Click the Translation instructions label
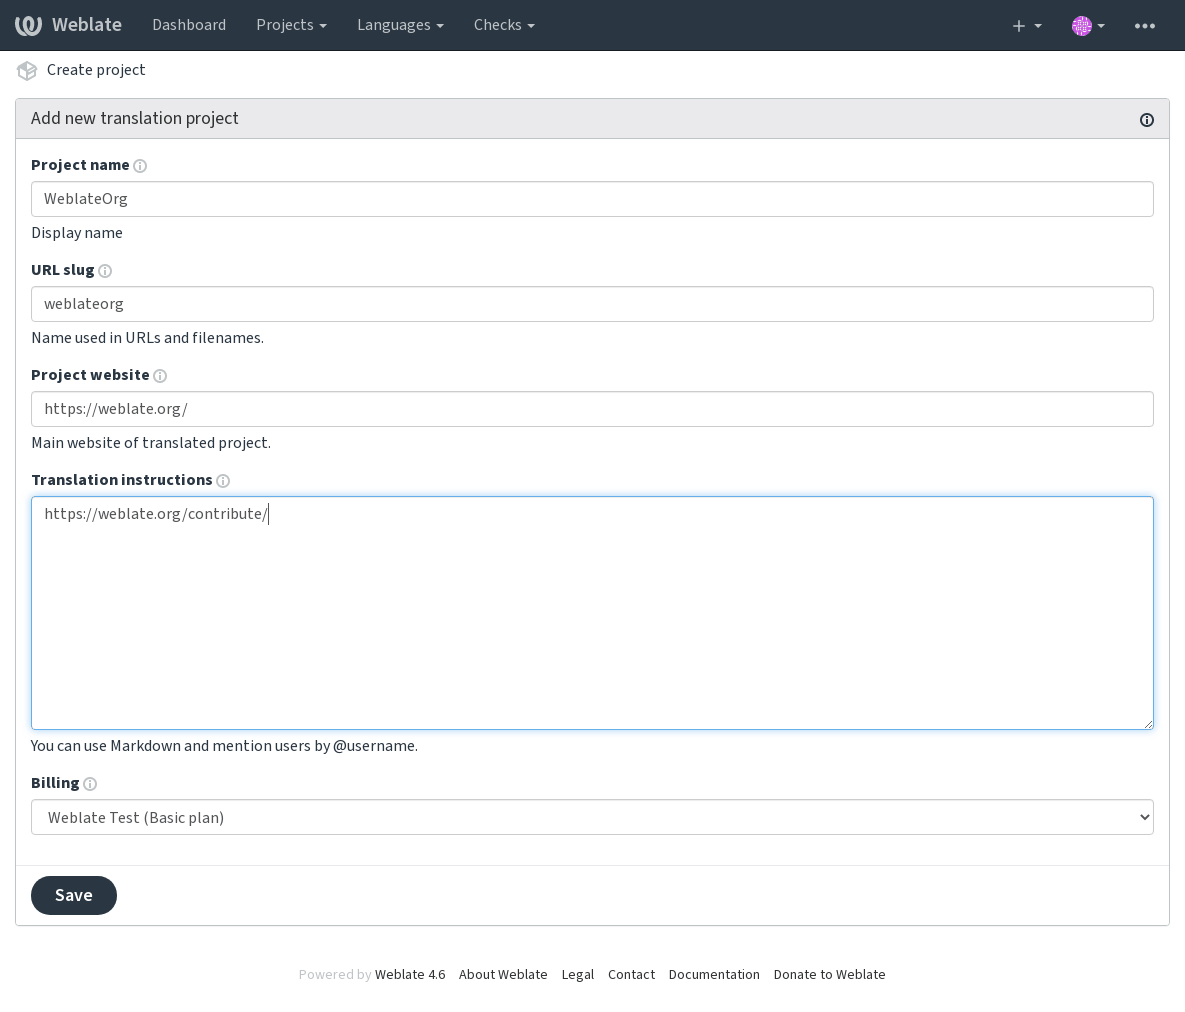1185x1012 pixels. (x=122, y=480)
